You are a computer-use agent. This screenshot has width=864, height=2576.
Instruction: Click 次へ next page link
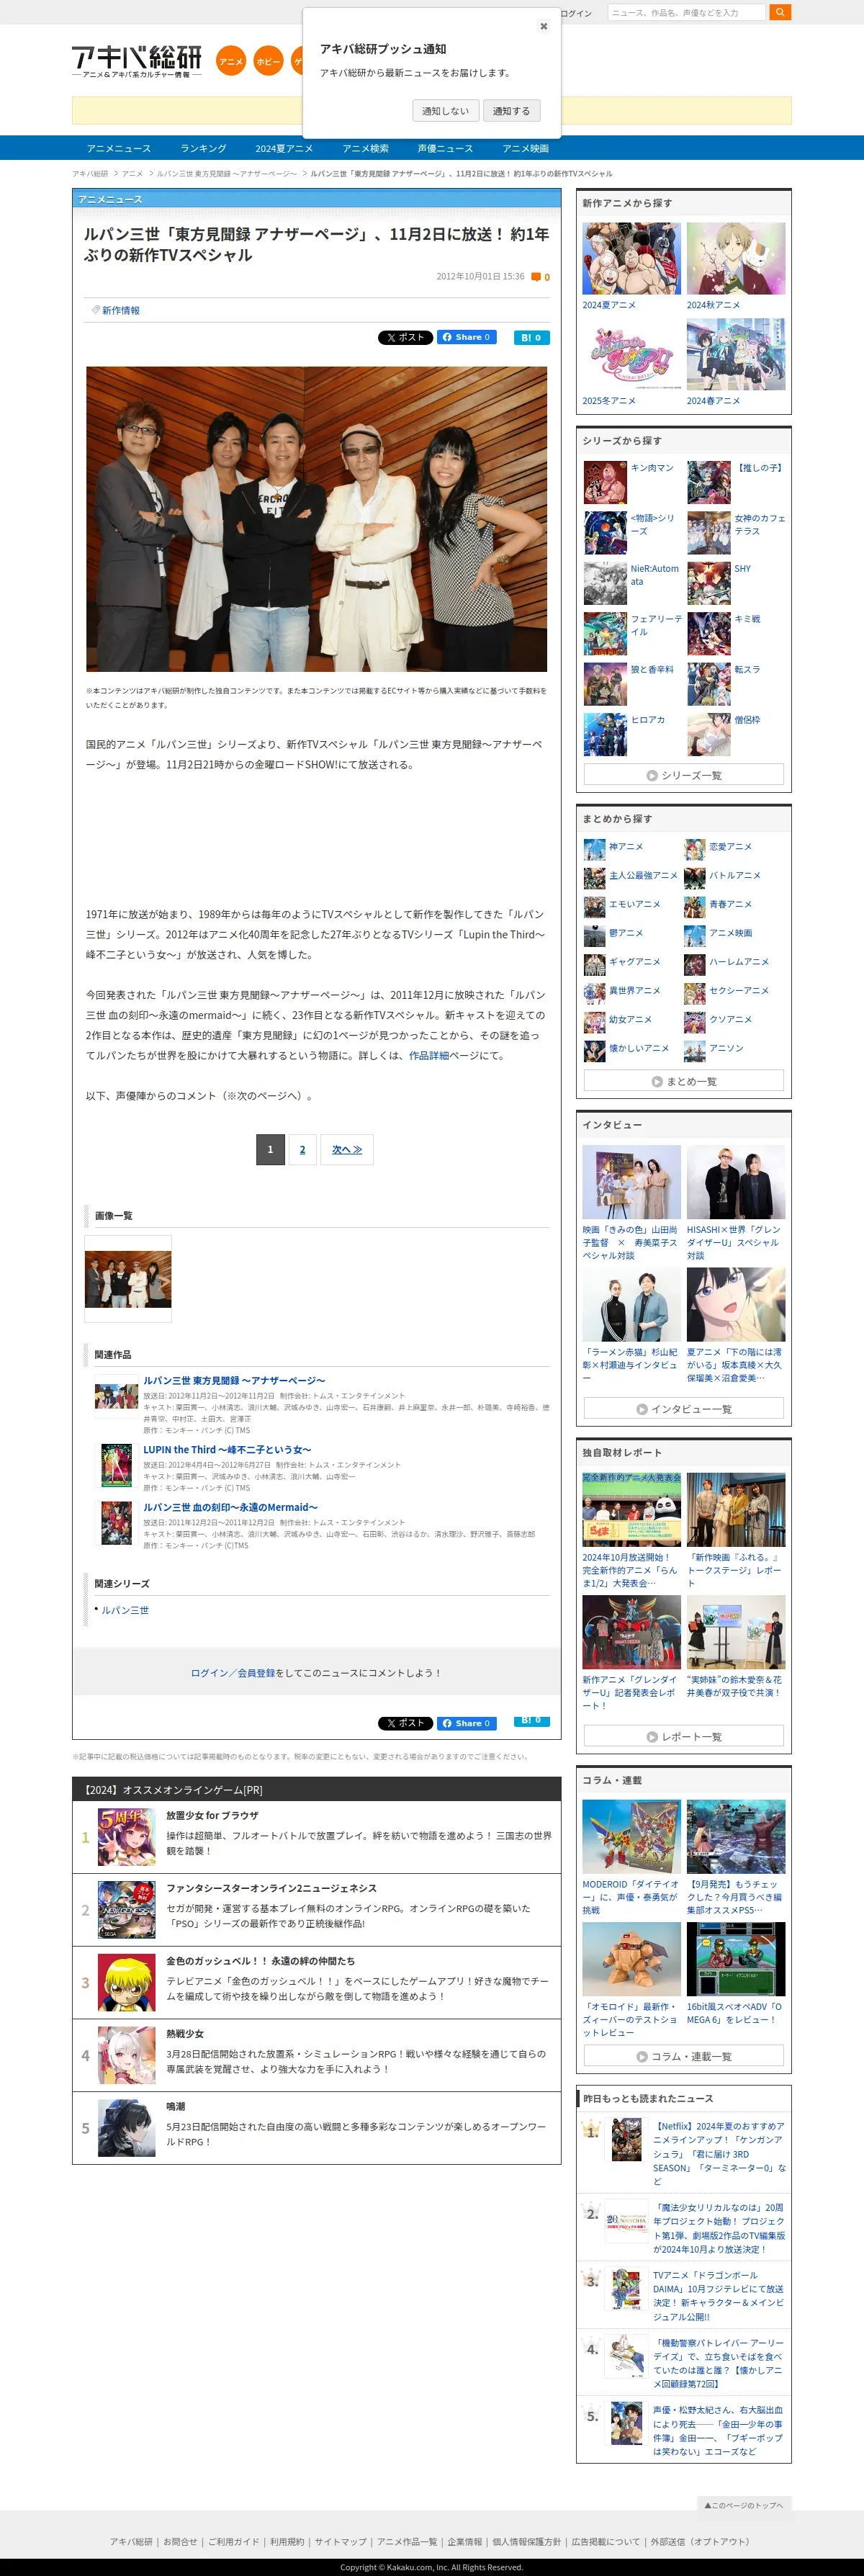tap(347, 1149)
